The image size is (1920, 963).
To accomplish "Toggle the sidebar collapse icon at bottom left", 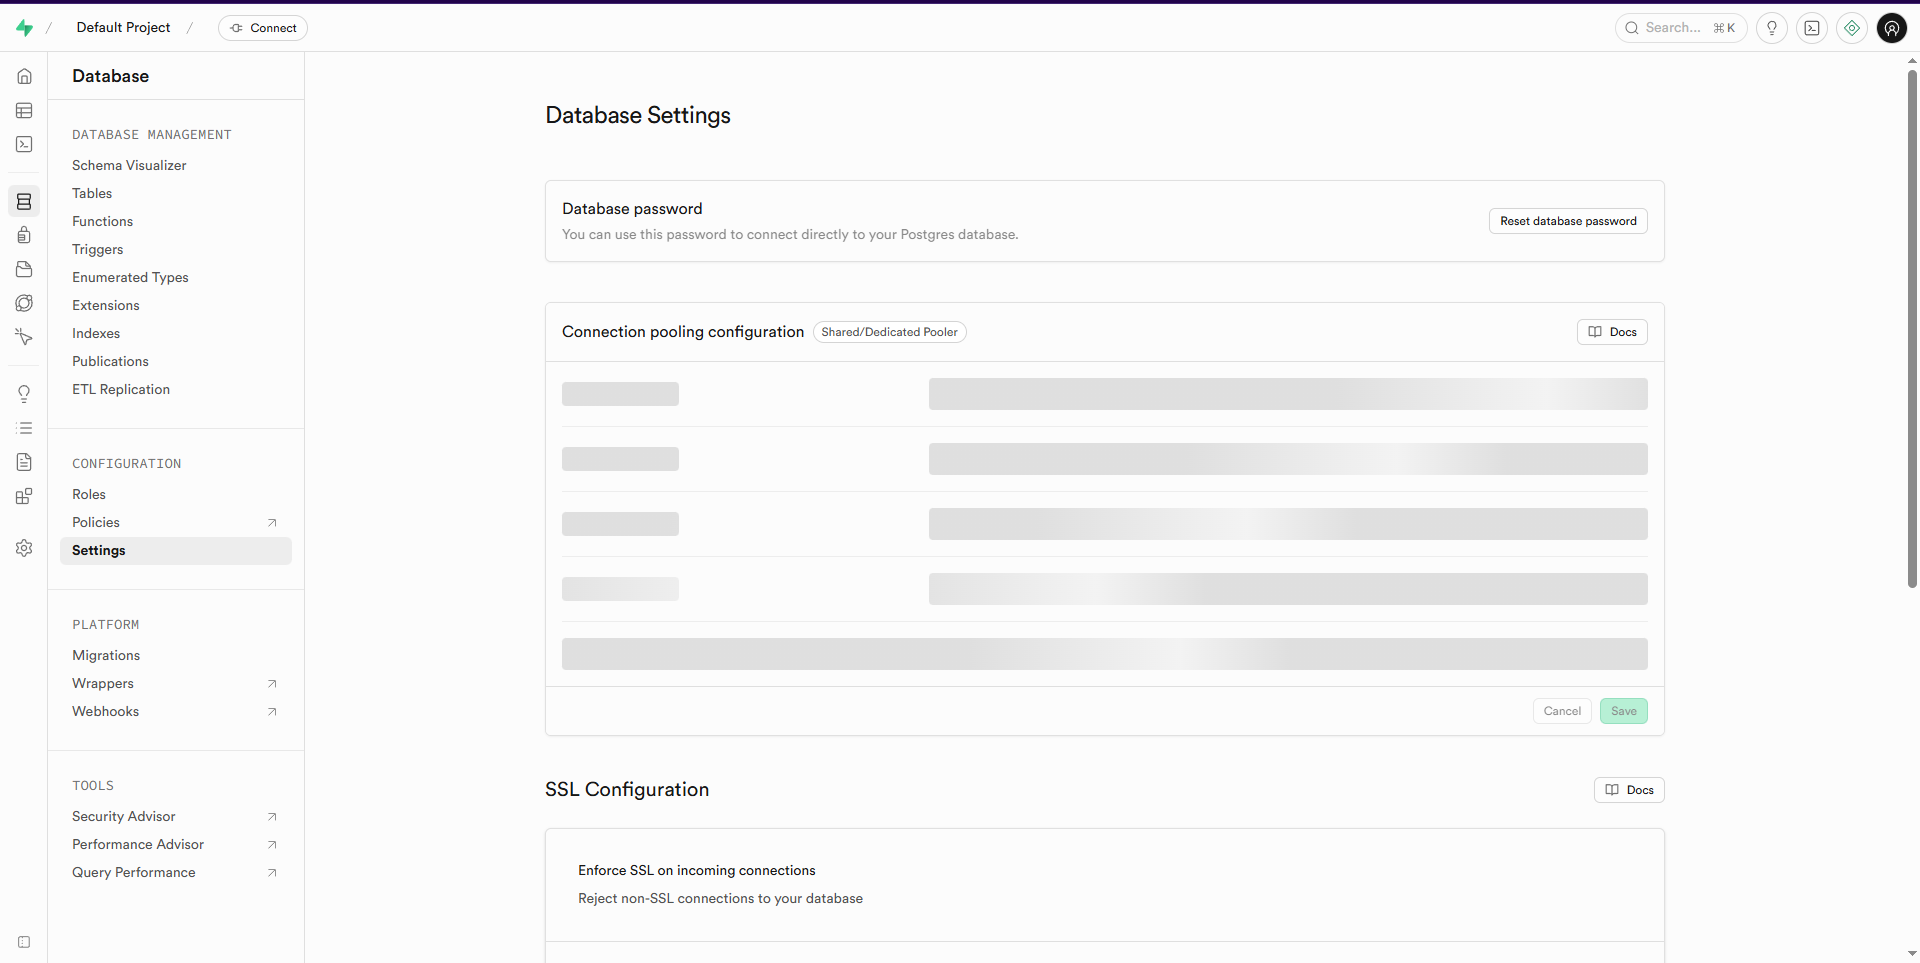I will [x=24, y=942].
